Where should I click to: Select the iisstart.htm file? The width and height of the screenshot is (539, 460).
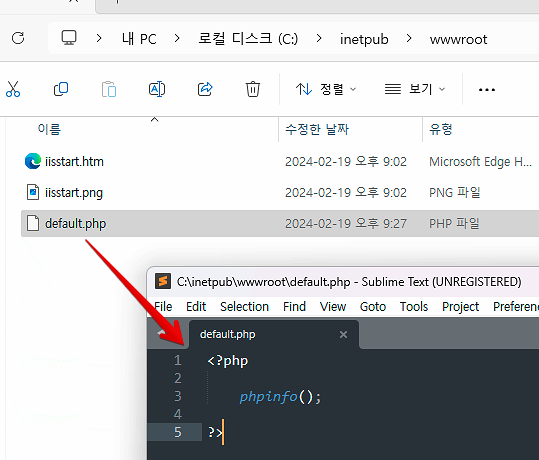coord(74,161)
